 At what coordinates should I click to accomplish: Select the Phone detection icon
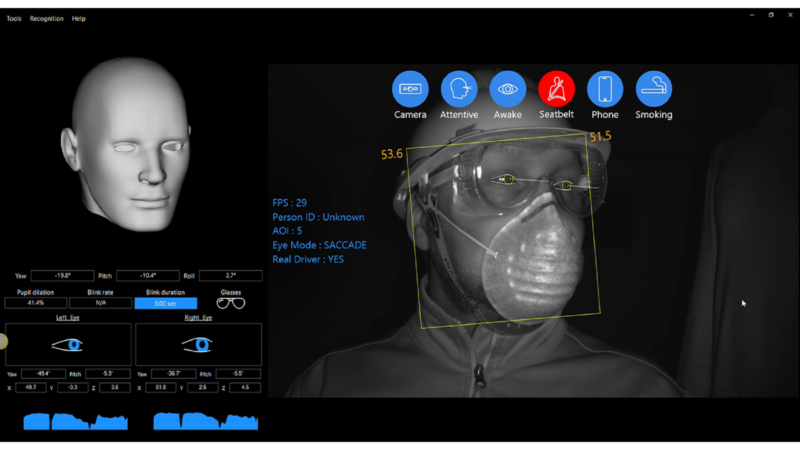point(605,89)
